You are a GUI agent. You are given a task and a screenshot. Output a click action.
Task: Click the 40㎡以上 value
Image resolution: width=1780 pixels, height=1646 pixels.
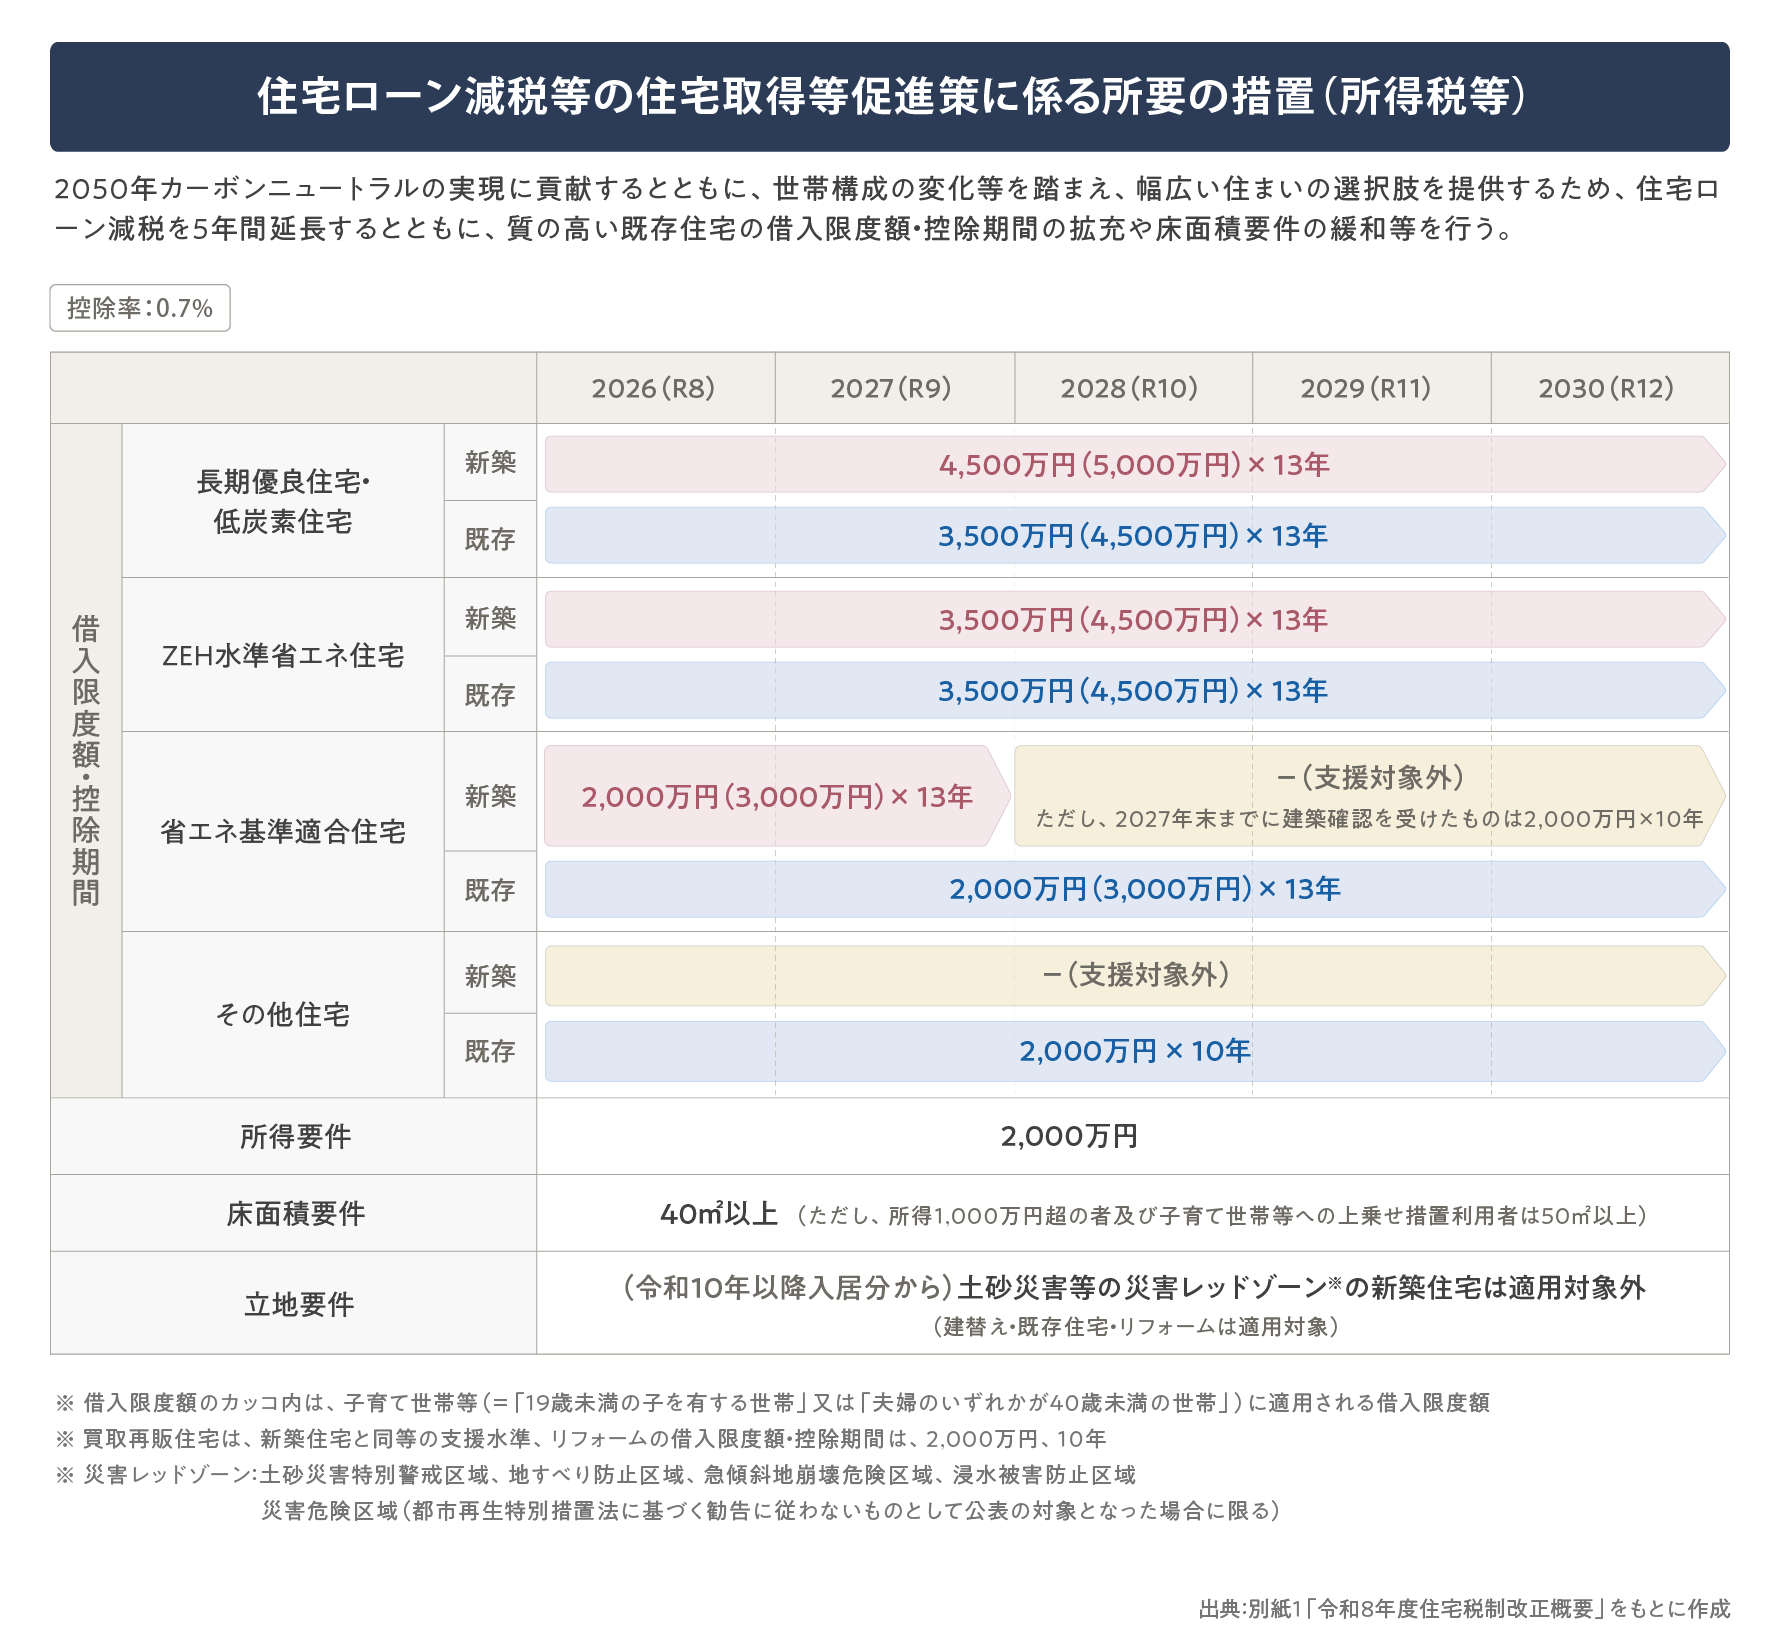(x=719, y=1214)
